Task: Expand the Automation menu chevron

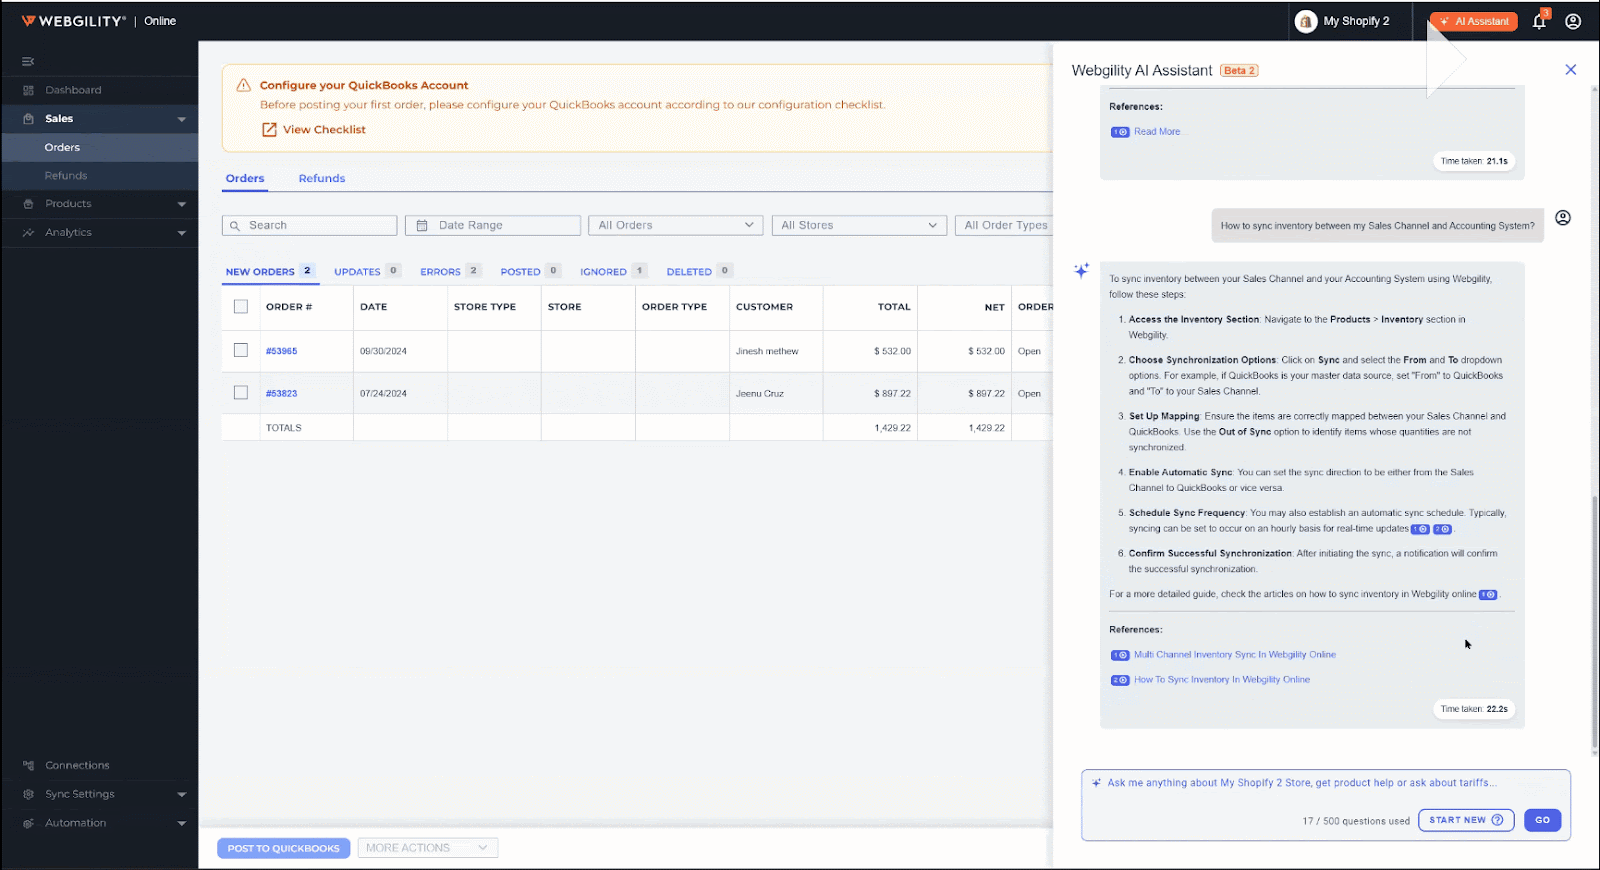Action: click(182, 825)
